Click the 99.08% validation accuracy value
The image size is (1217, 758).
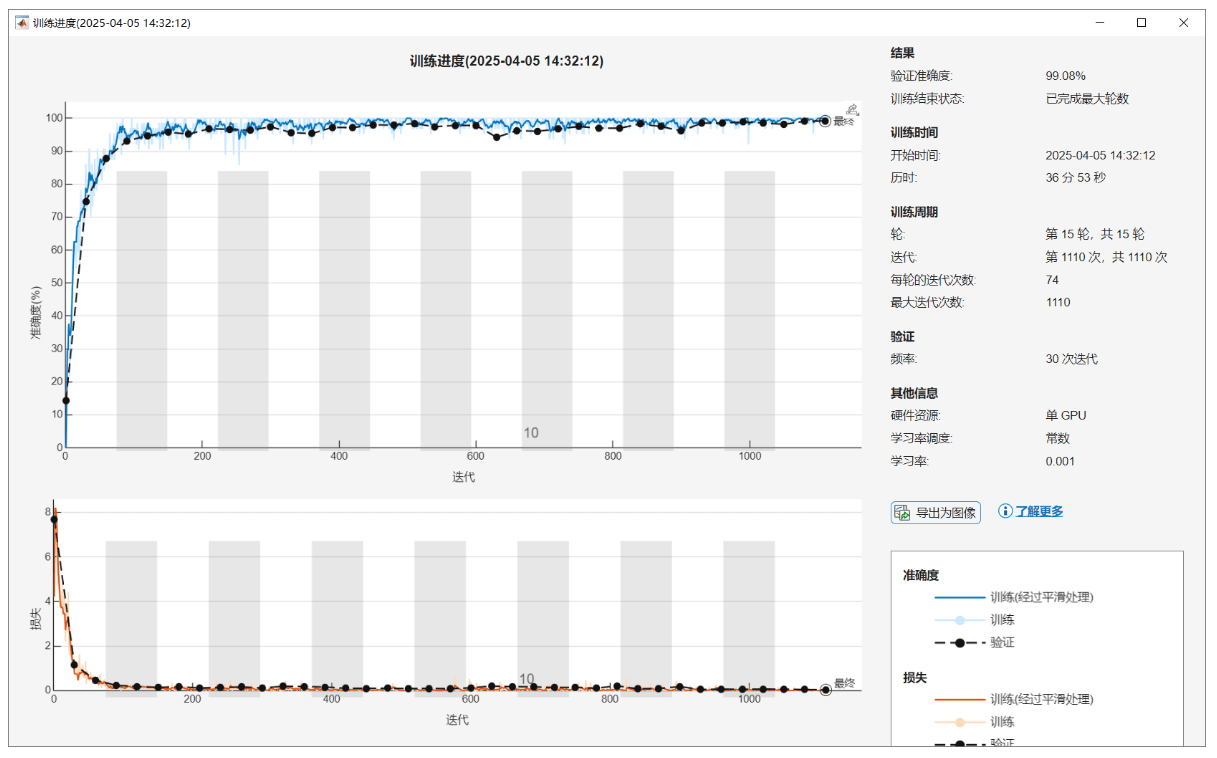pyautogui.click(x=1065, y=76)
